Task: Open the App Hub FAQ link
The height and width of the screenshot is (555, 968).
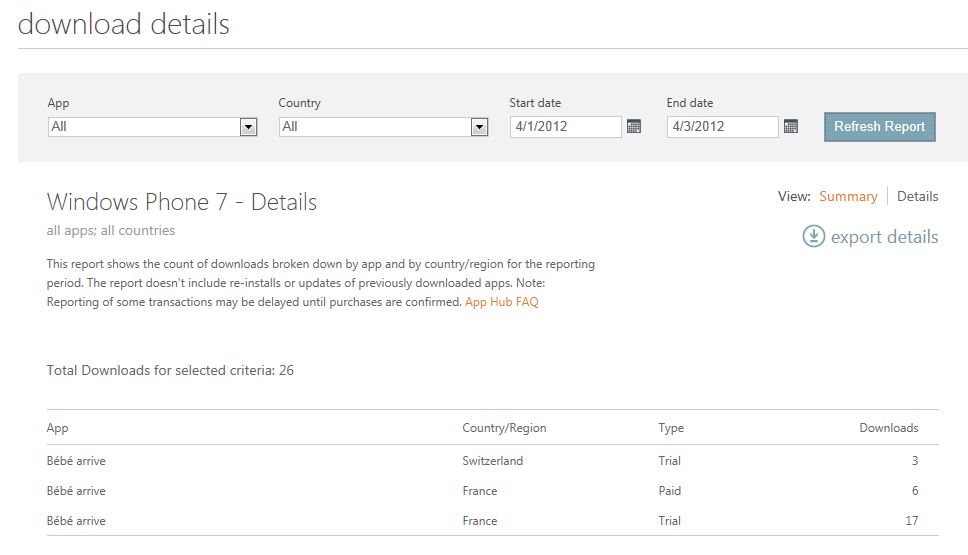Action: 501,302
